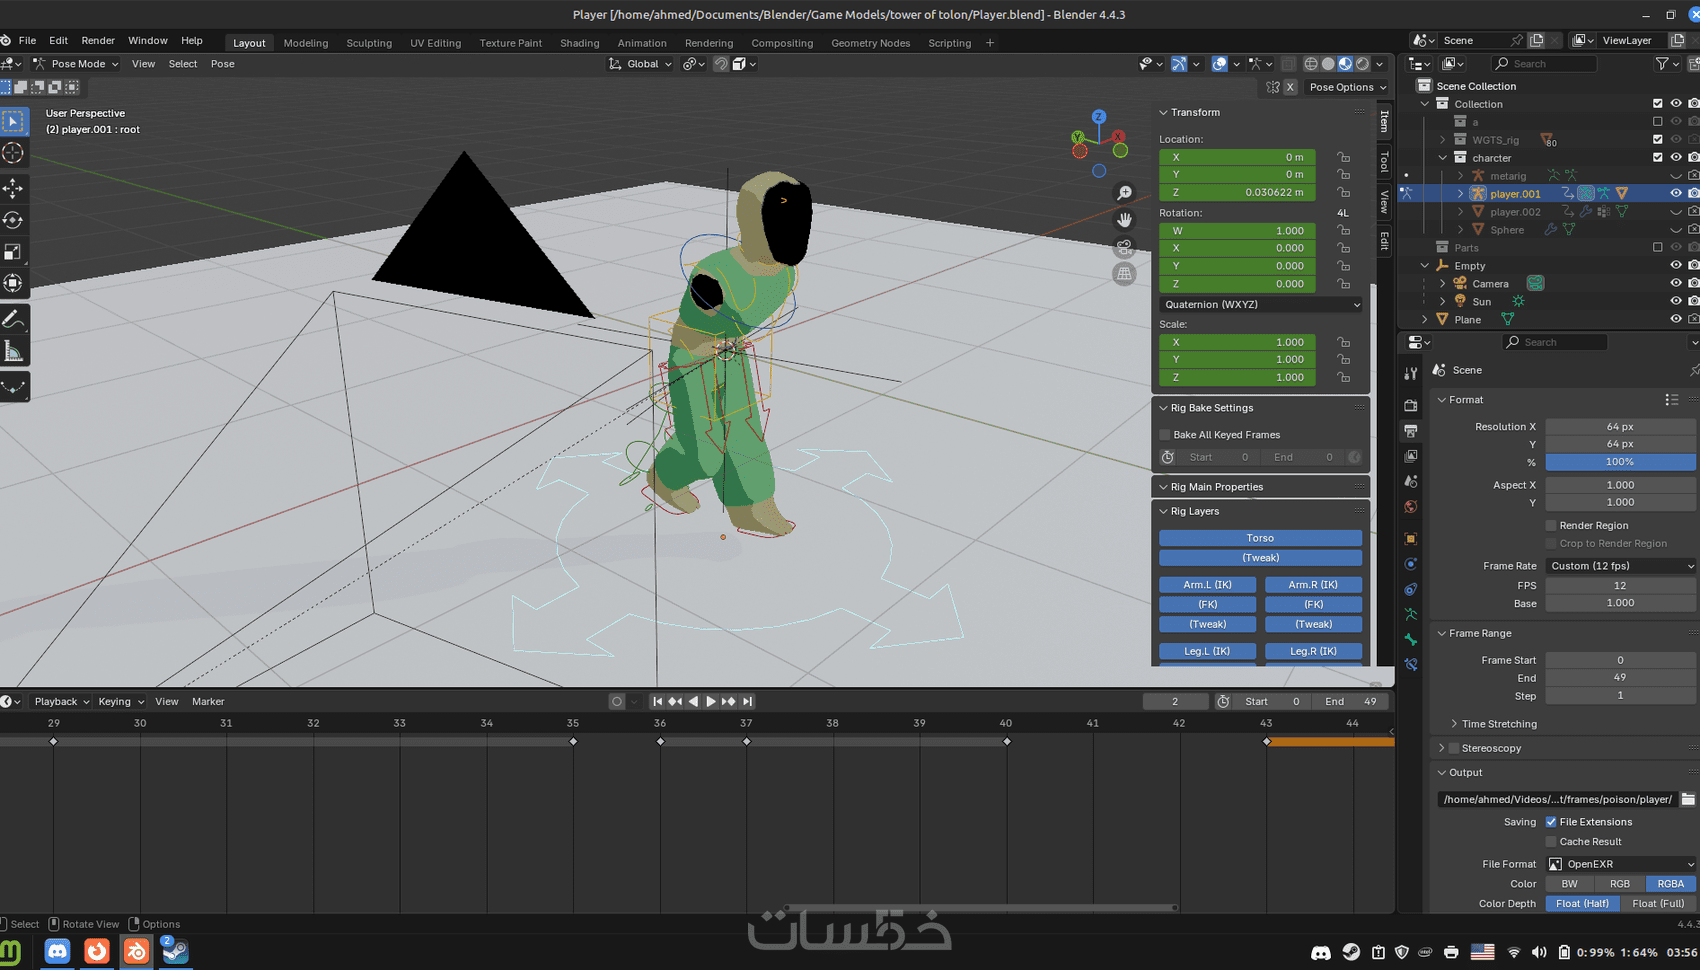Click the resolution percentage slider
This screenshot has width=1700, height=970.
pyautogui.click(x=1620, y=462)
